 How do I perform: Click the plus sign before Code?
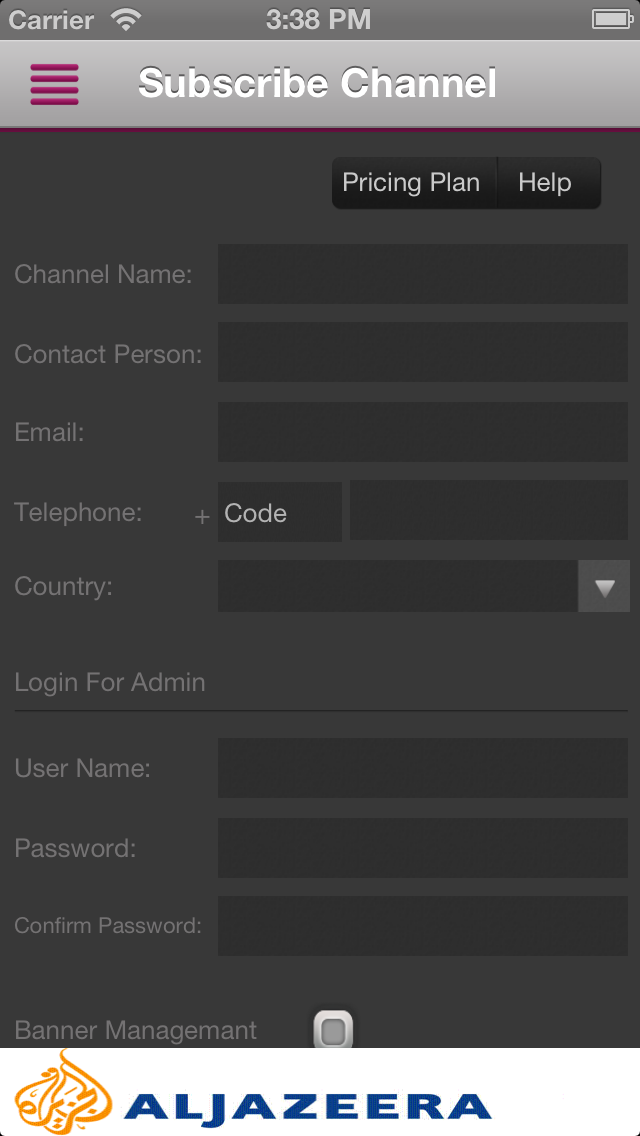[202, 517]
